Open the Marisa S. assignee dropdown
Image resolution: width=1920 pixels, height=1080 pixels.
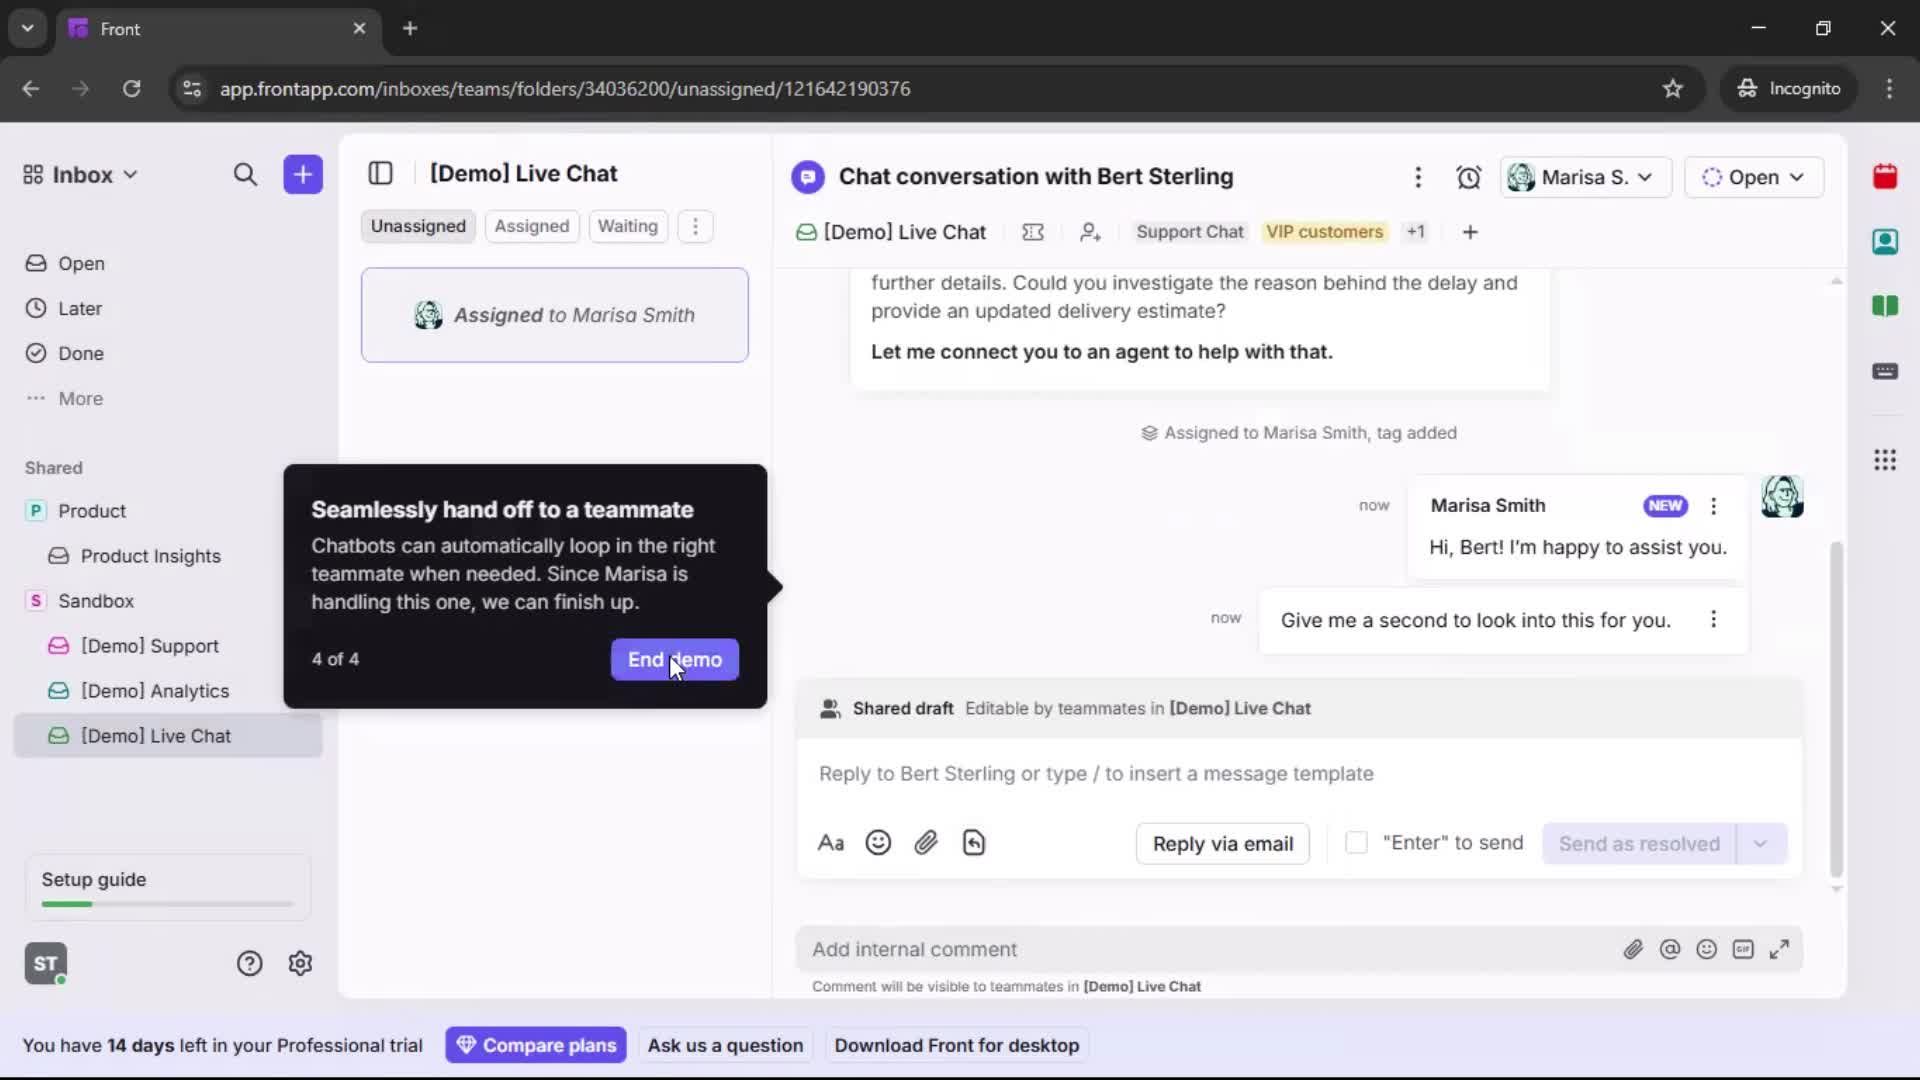(1586, 177)
